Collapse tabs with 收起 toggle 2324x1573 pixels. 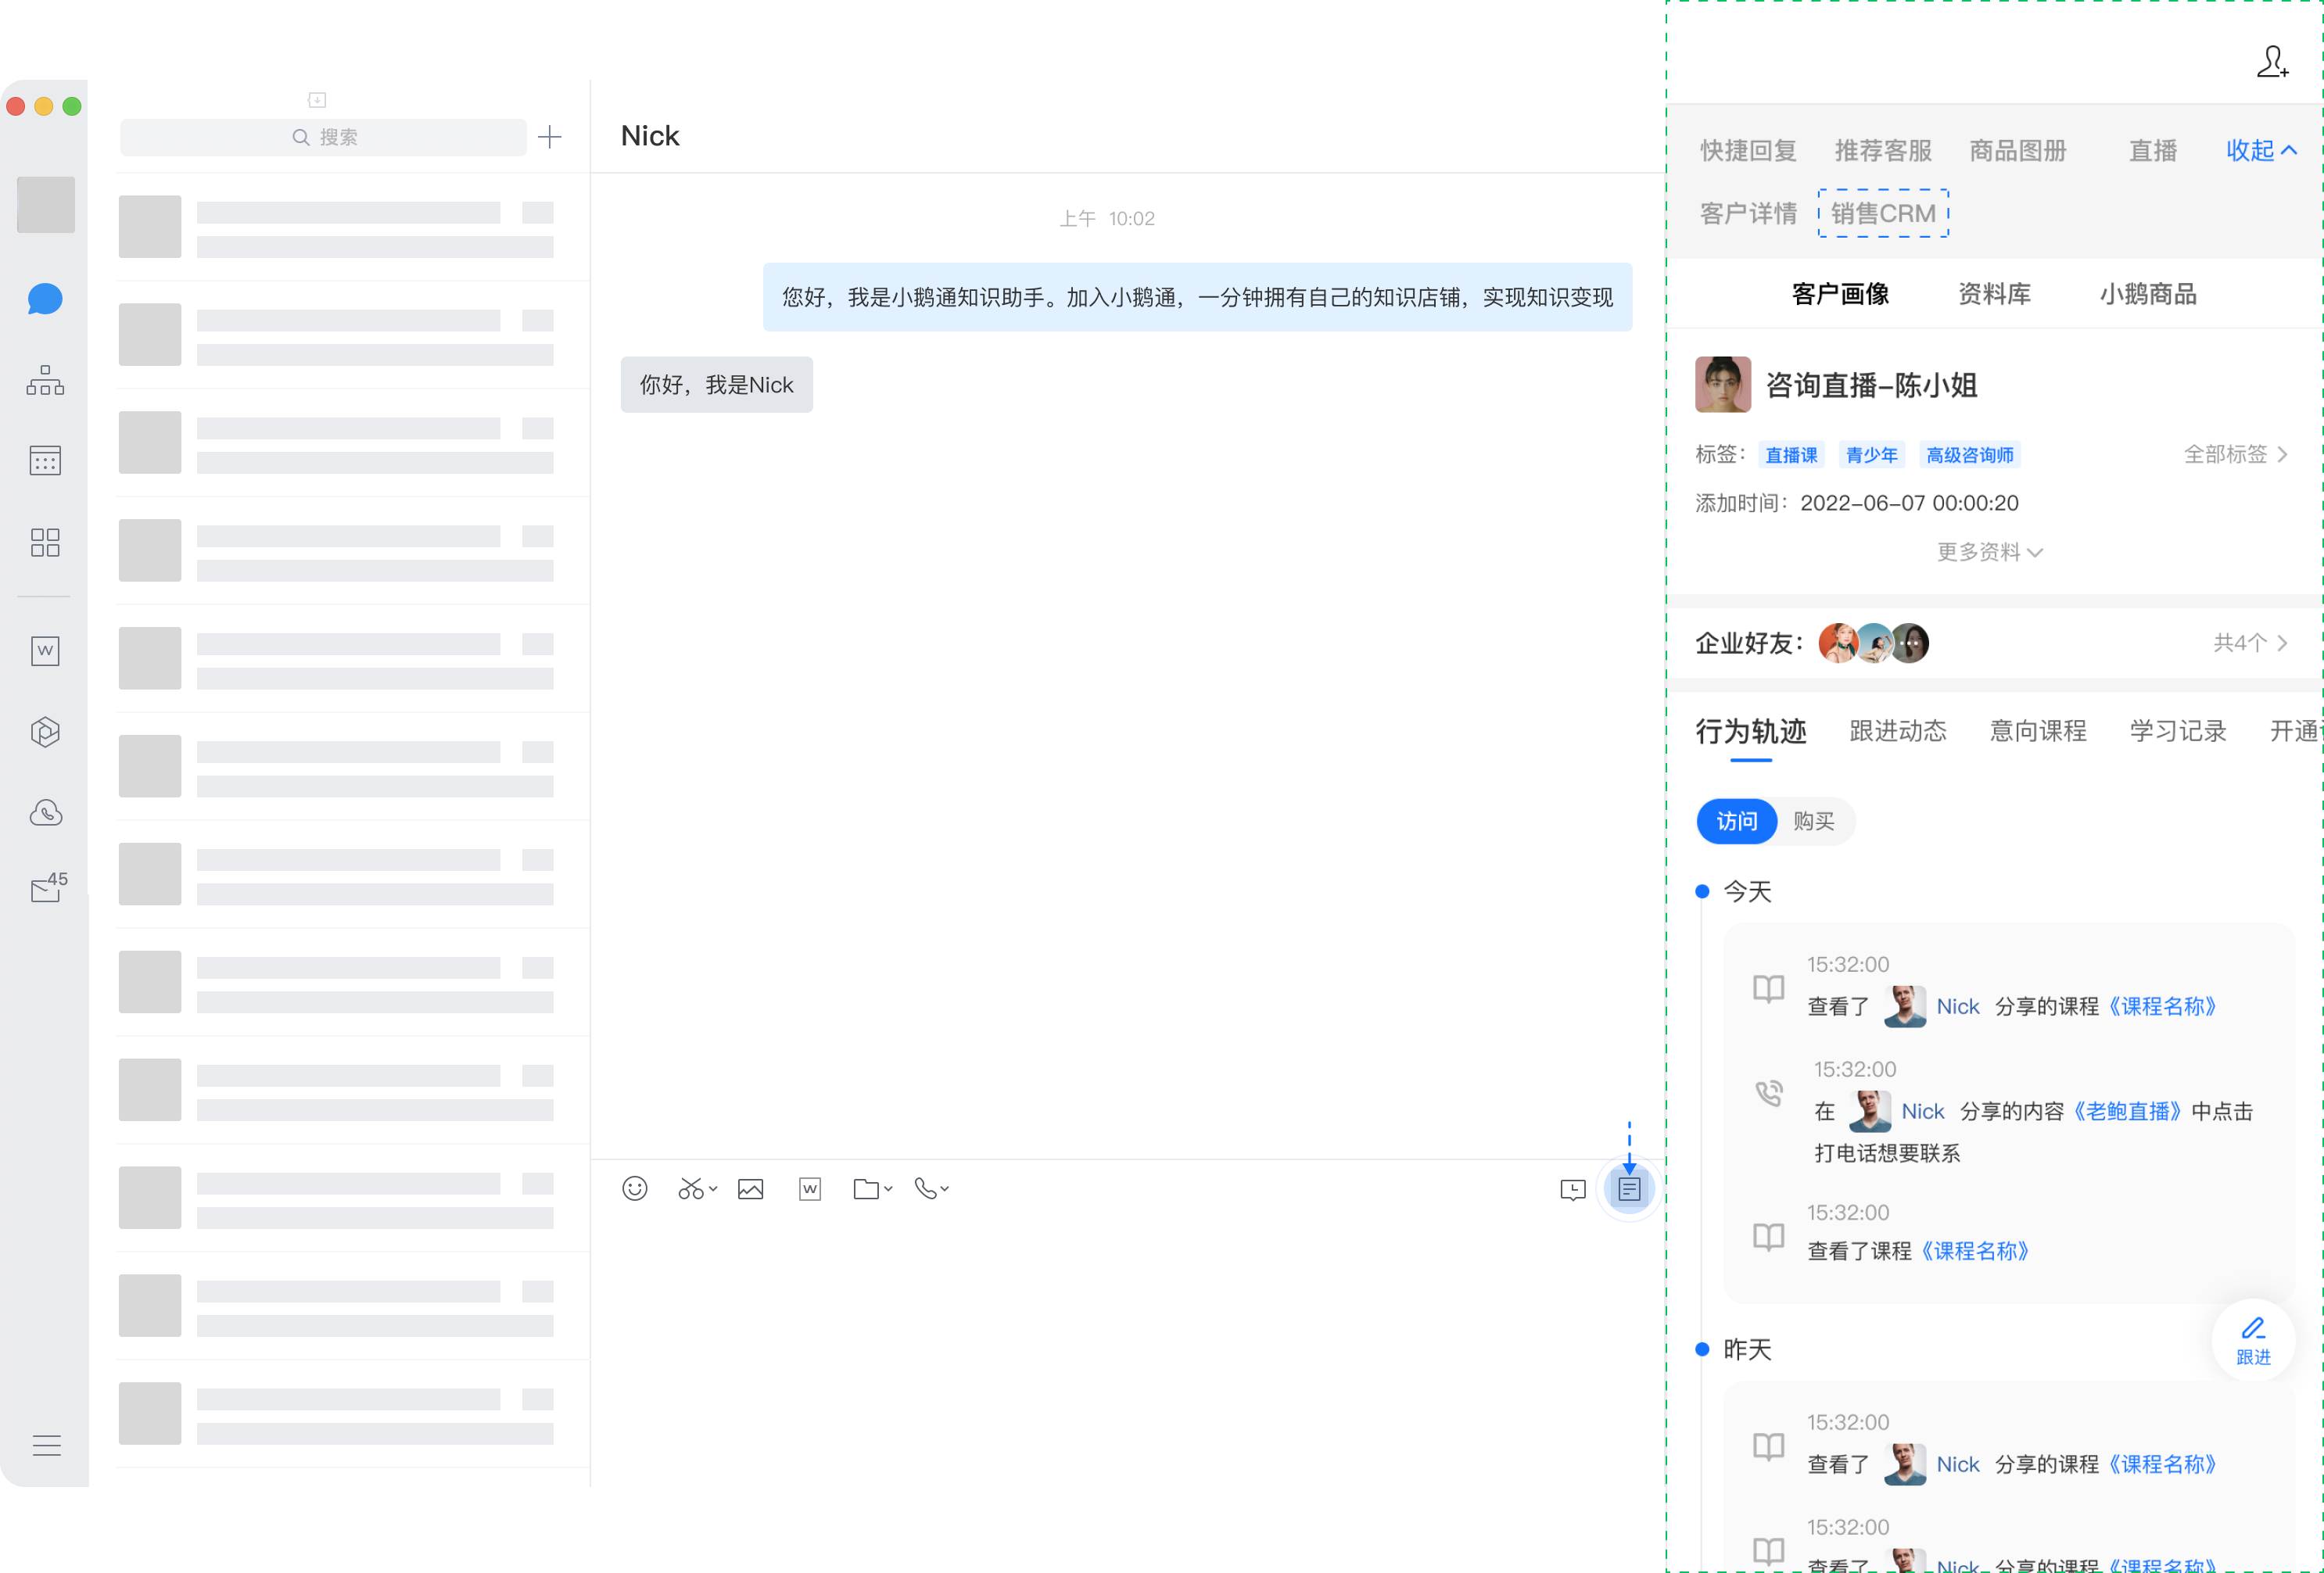[x=2260, y=150]
